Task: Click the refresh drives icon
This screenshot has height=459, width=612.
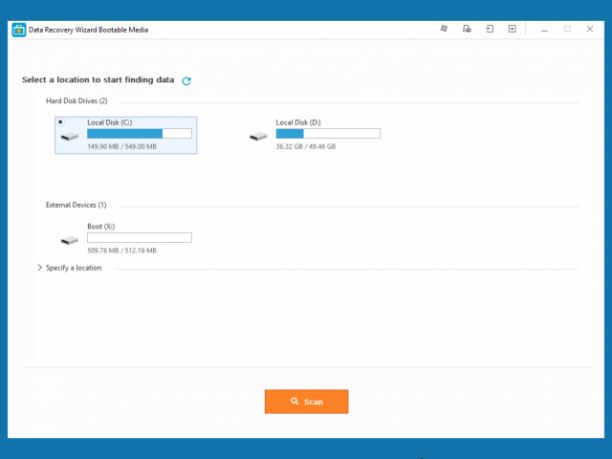Action: coord(187,81)
